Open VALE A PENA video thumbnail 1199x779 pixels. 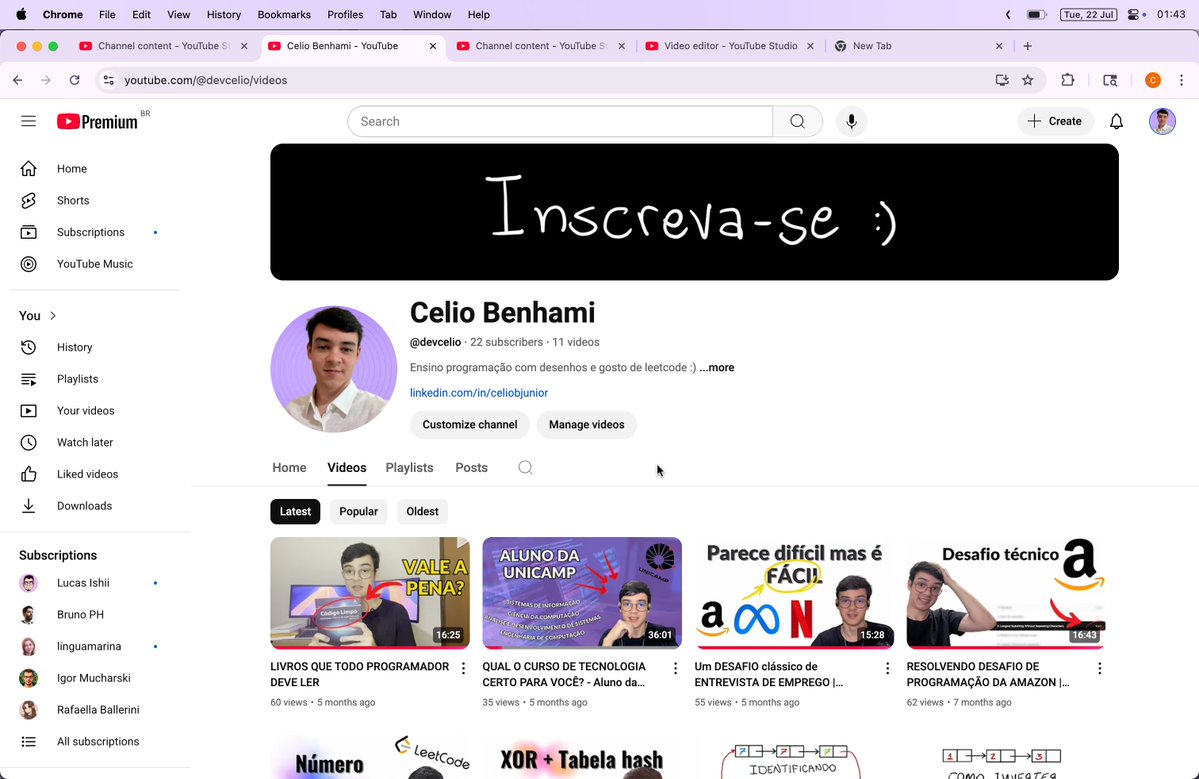[x=369, y=593]
